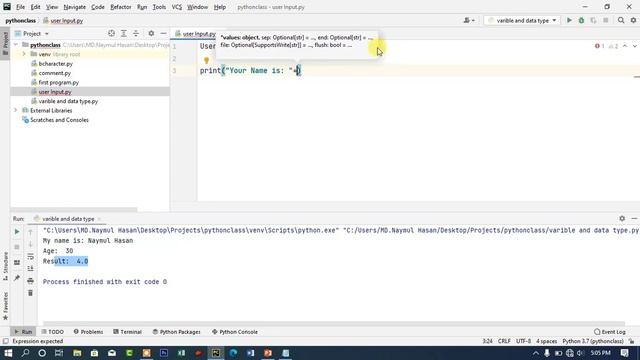
Task: Select Scratches and Consoles node
Action: coord(59,120)
